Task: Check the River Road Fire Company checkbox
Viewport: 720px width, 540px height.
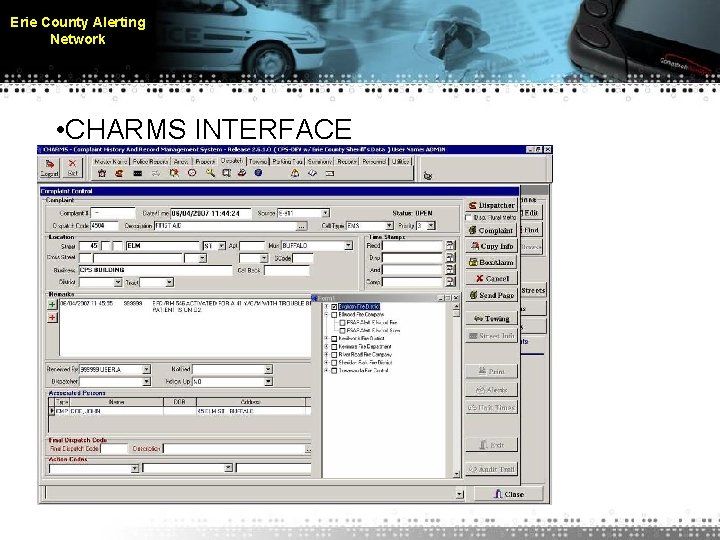Action: [334, 354]
